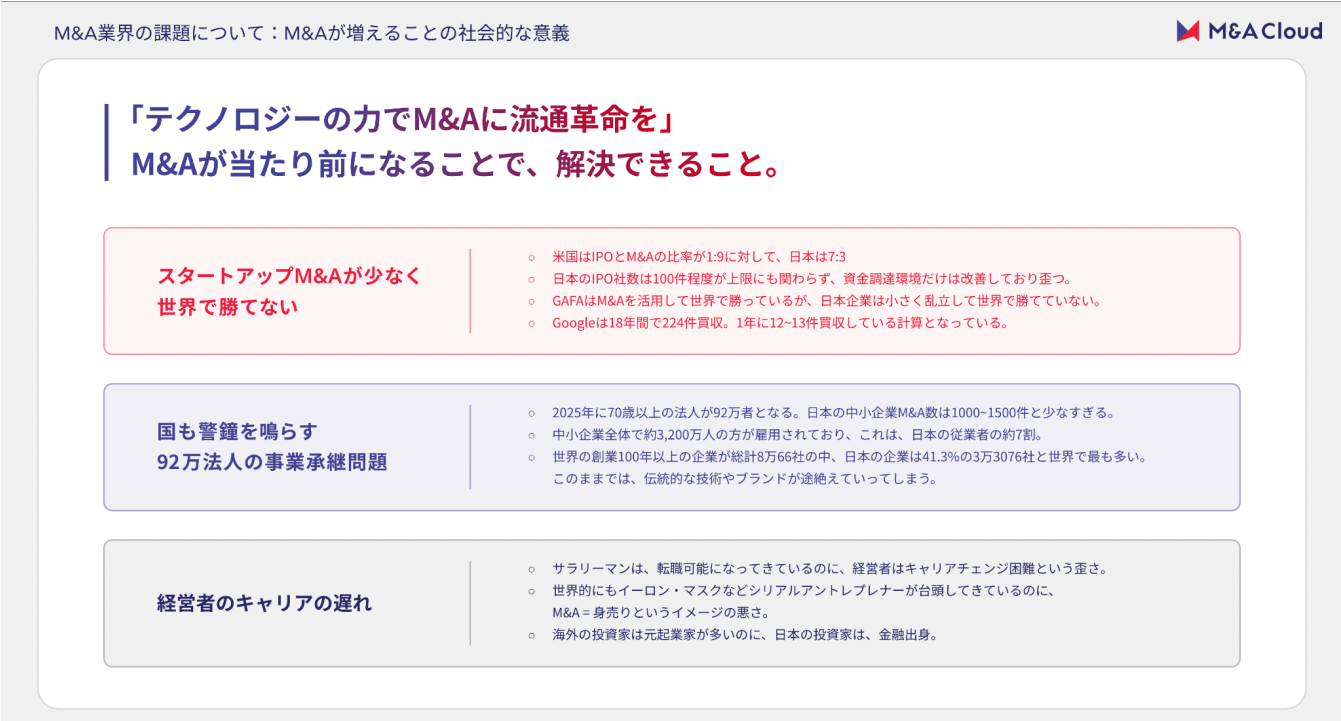Click the slide title about M&A industry issues

click(x=310, y=31)
